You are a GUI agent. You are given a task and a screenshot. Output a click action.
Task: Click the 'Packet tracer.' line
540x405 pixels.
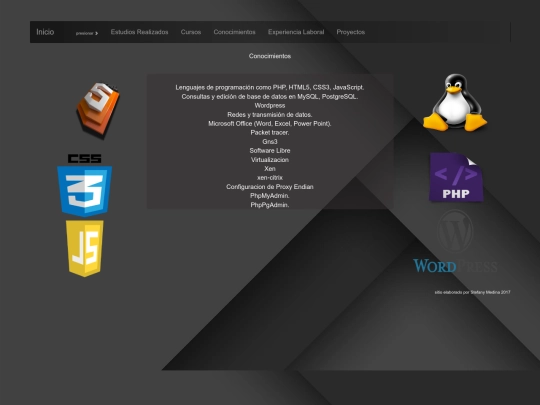(x=270, y=132)
